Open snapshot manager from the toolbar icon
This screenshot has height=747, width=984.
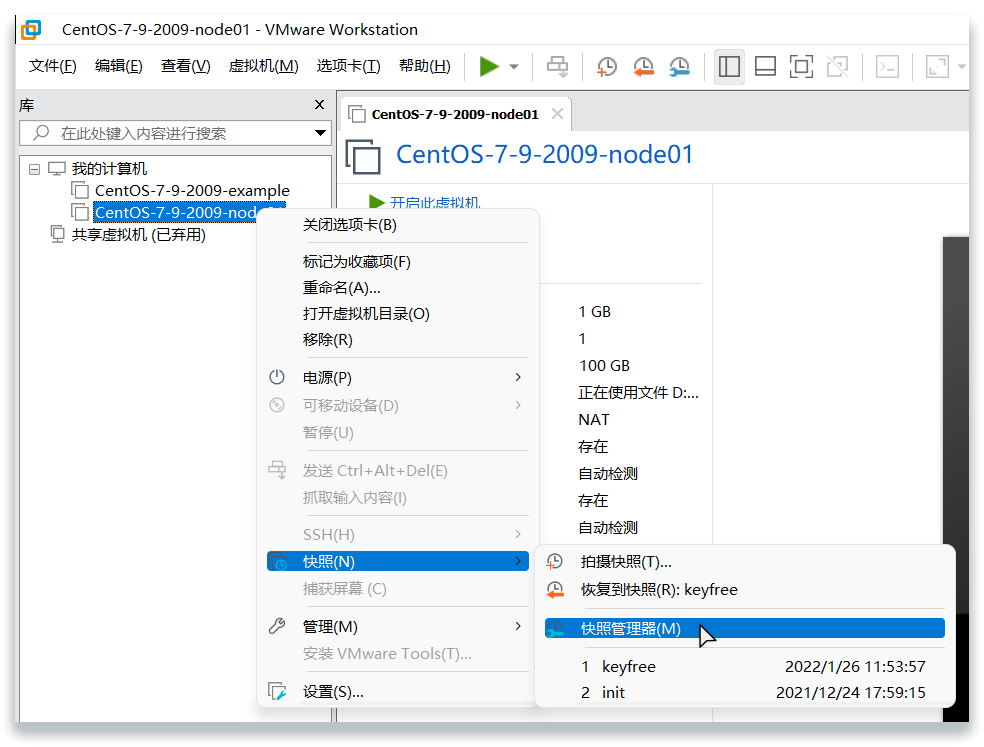(680, 66)
